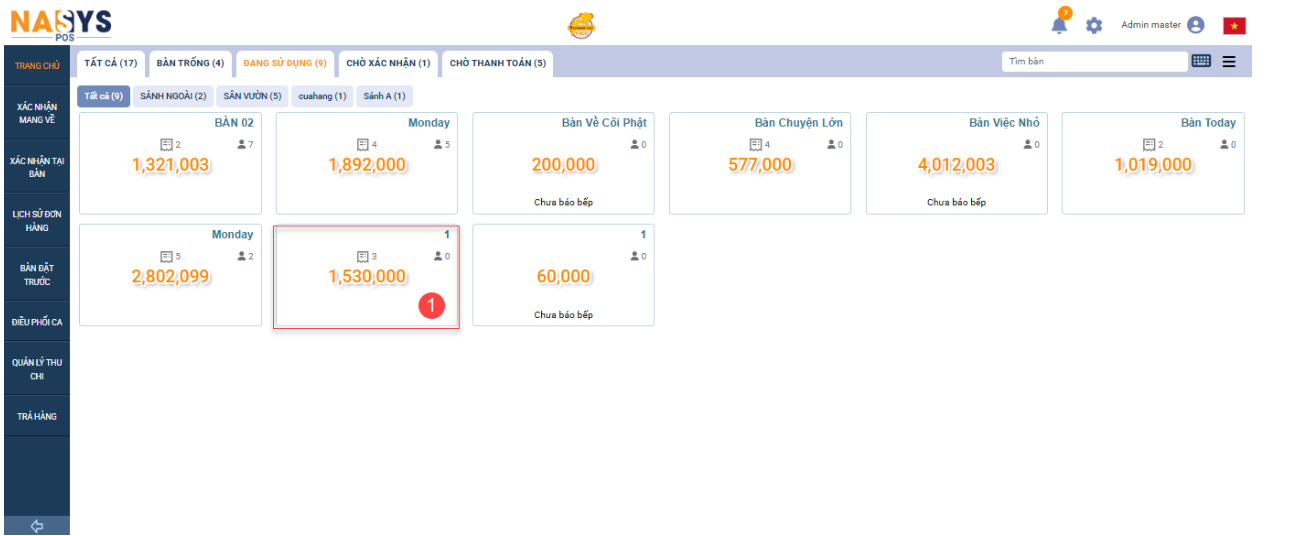The width and height of the screenshot is (1290, 536).
Task: Filter by SÂN VƯỜN (5) area
Action: (x=252, y=96)
